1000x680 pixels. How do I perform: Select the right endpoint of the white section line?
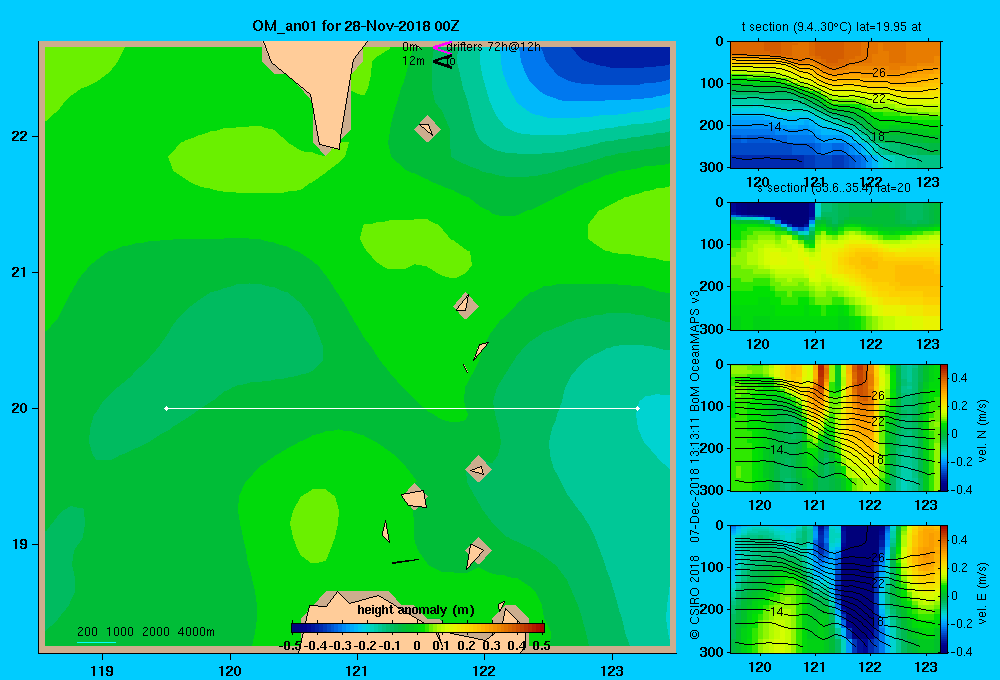tap(637, 408)
